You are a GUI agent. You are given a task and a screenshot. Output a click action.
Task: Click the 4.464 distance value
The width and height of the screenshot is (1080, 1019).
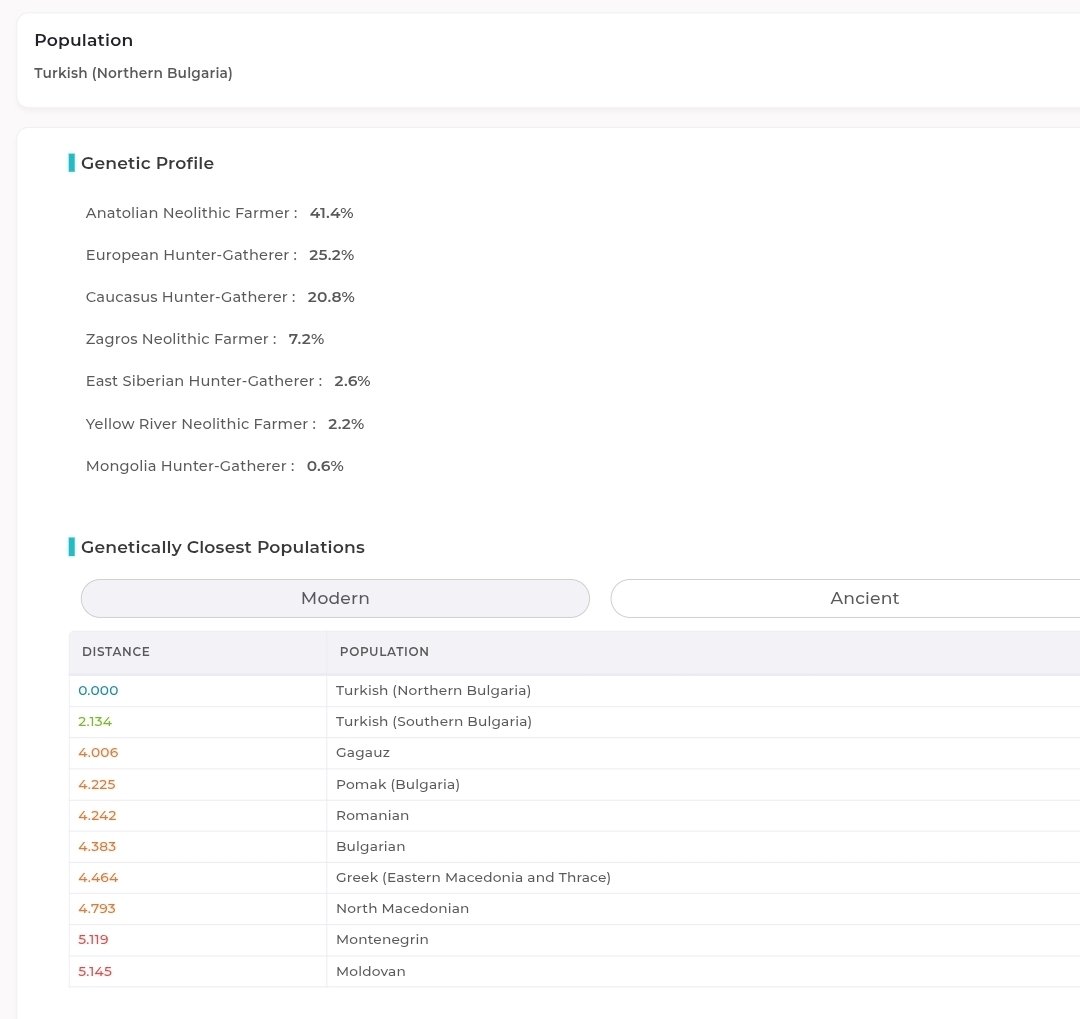coord(98,877)
